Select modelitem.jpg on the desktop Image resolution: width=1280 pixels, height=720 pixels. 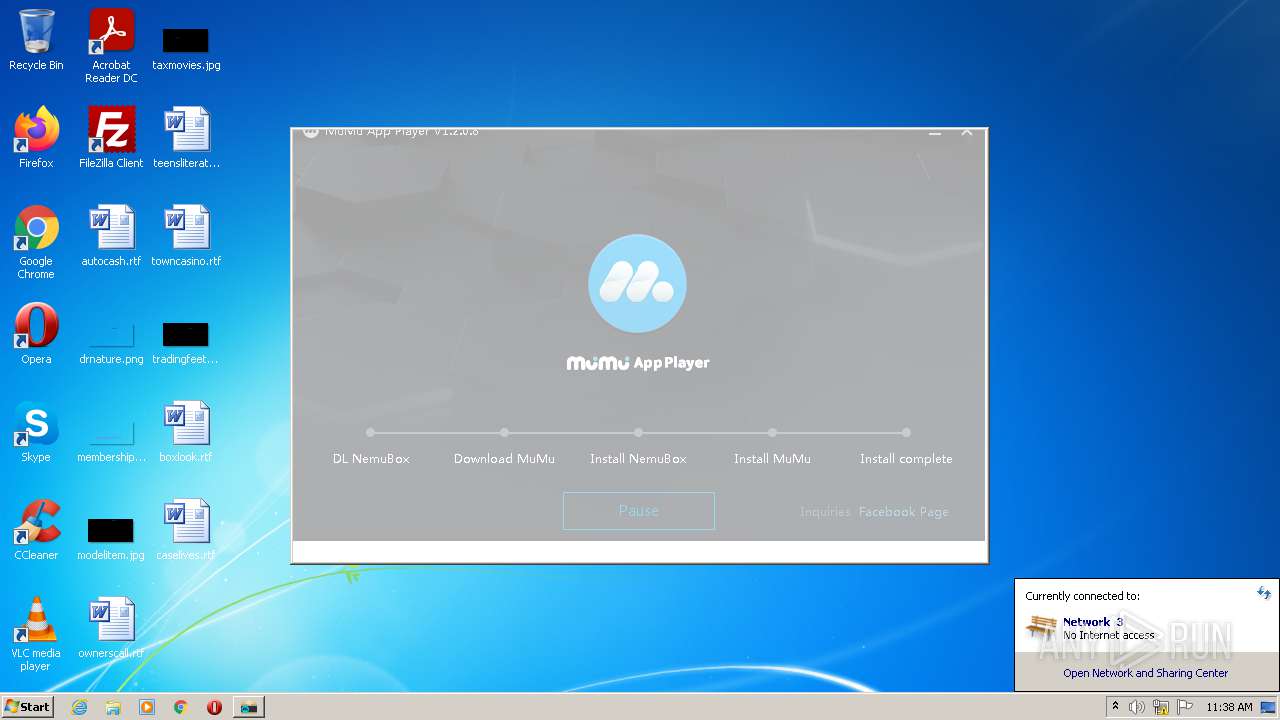pos(111,538)
